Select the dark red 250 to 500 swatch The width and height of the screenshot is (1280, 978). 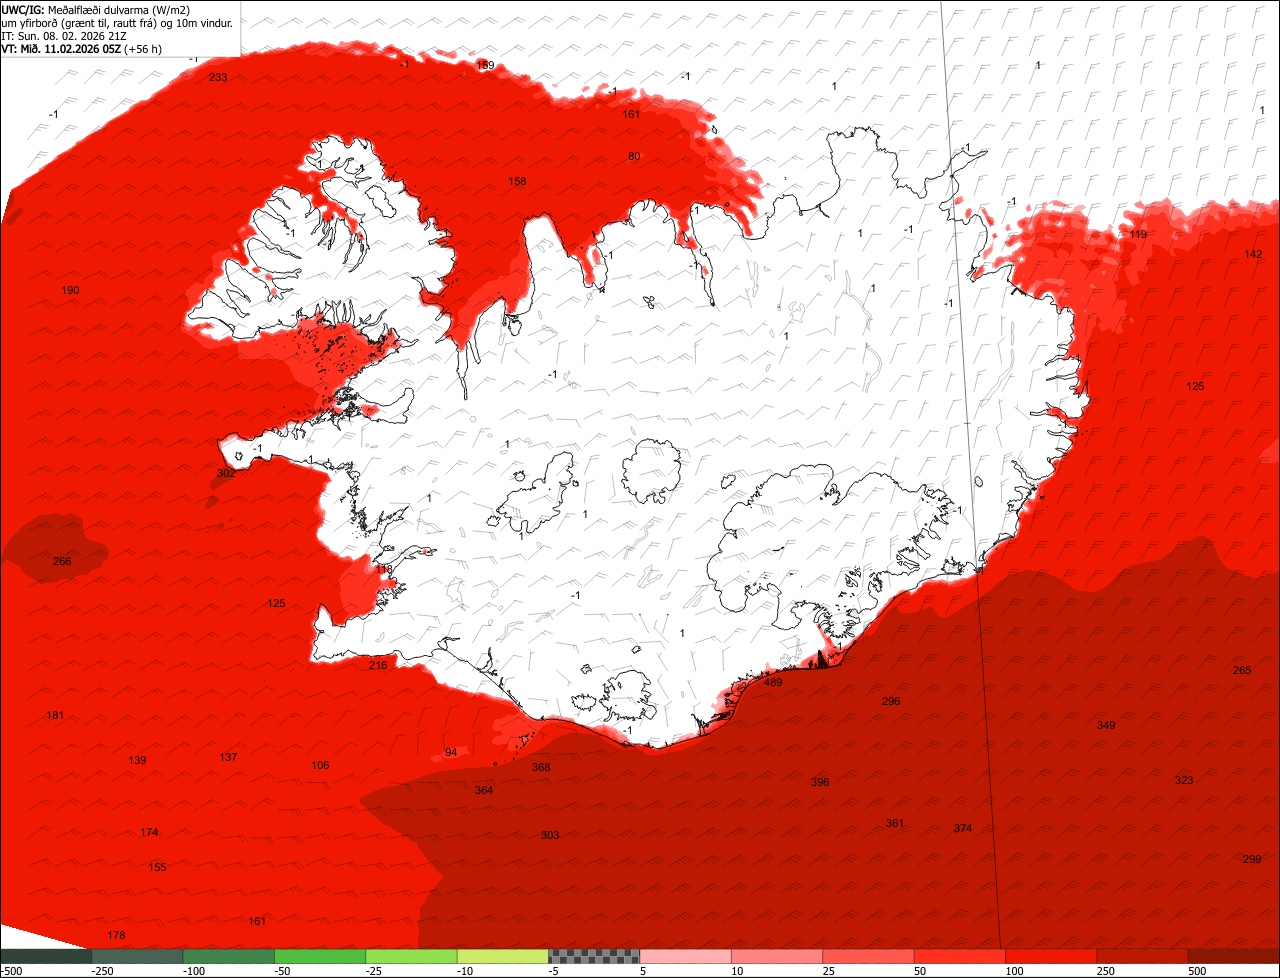(1143, 956)
